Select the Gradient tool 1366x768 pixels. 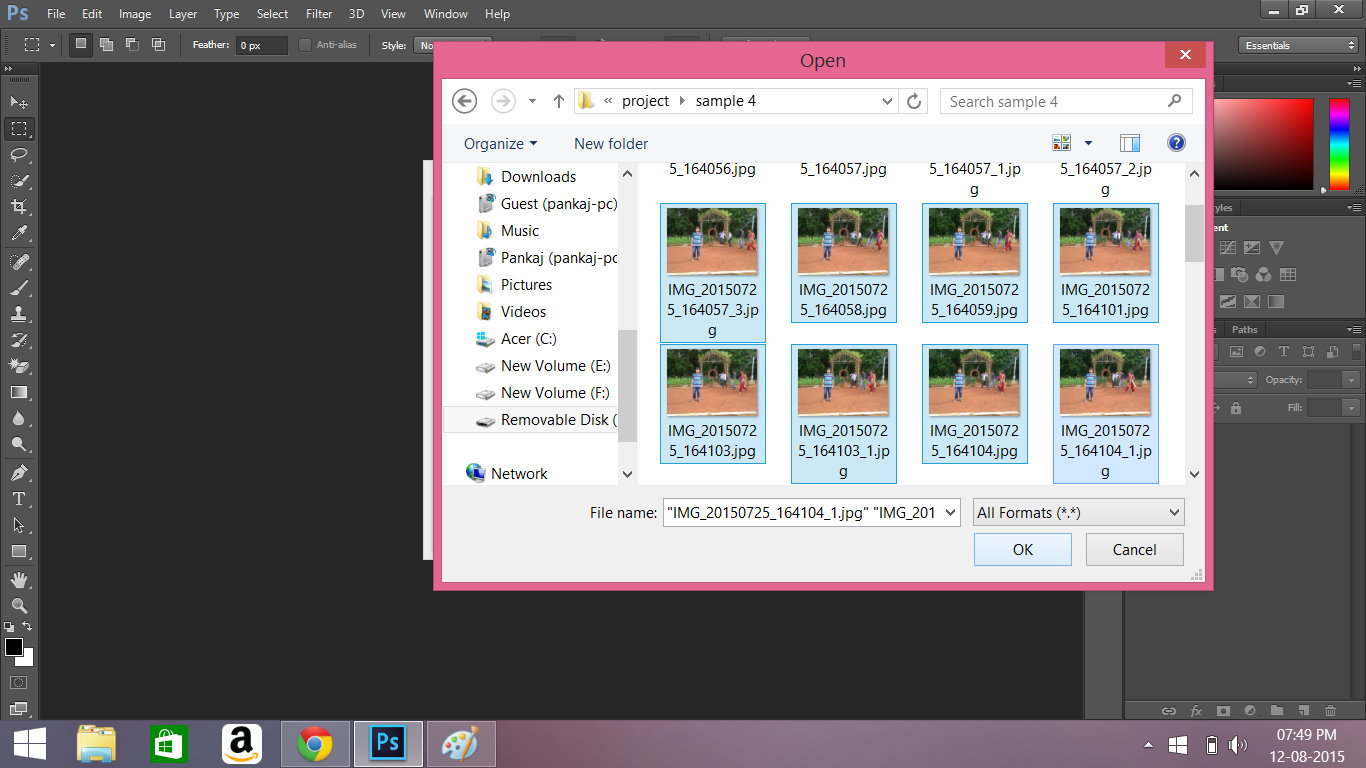tap(18, 392)
